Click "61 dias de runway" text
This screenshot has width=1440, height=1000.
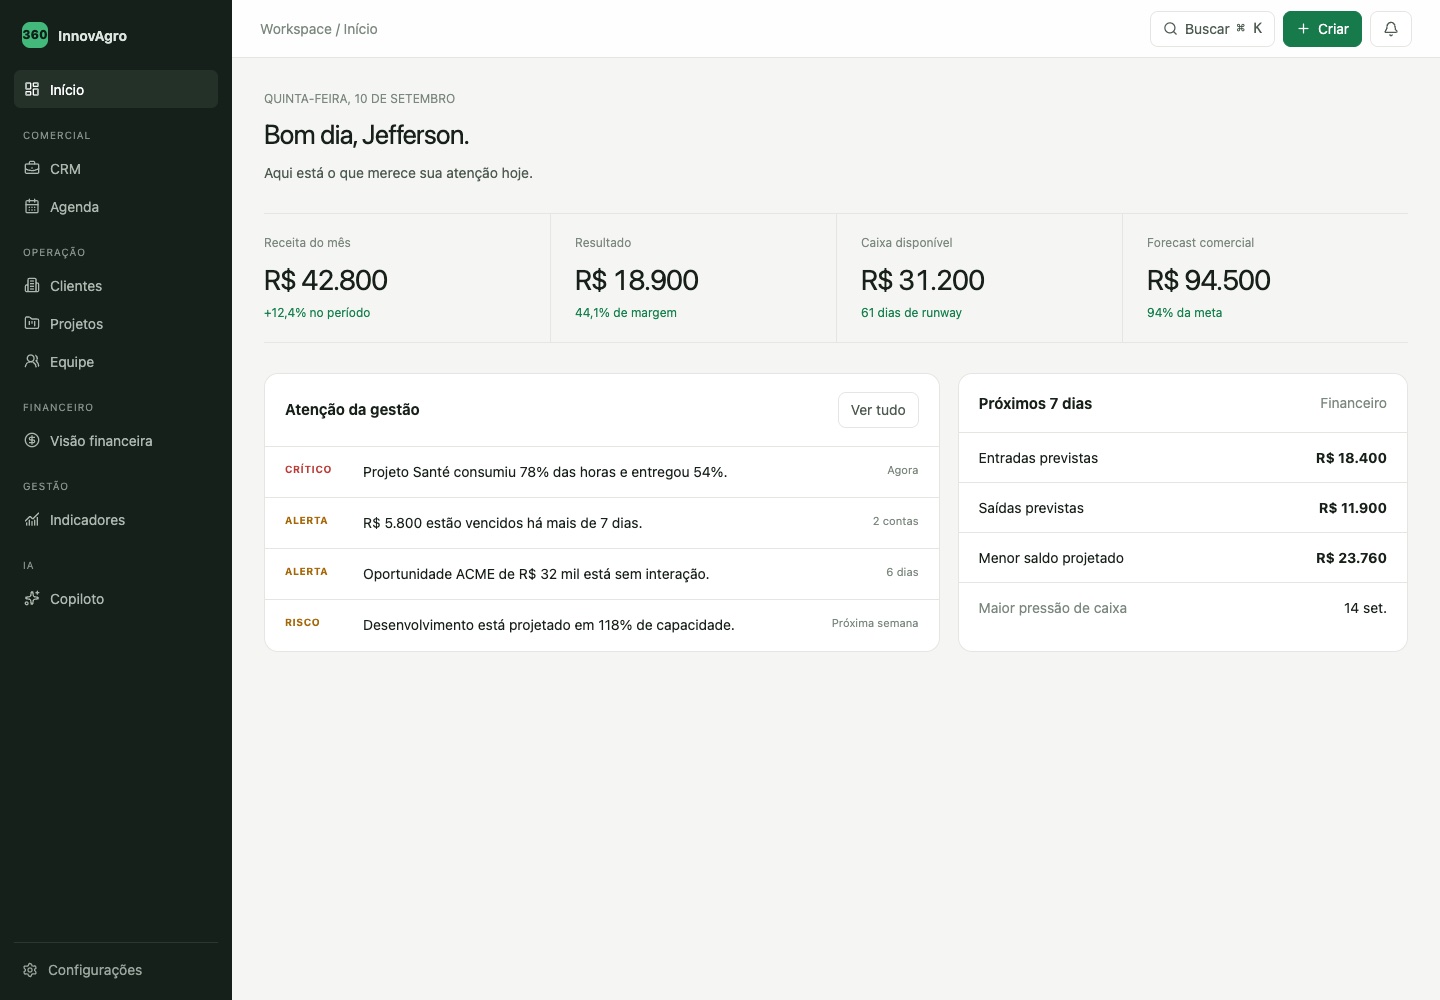(x=911, y=313)
